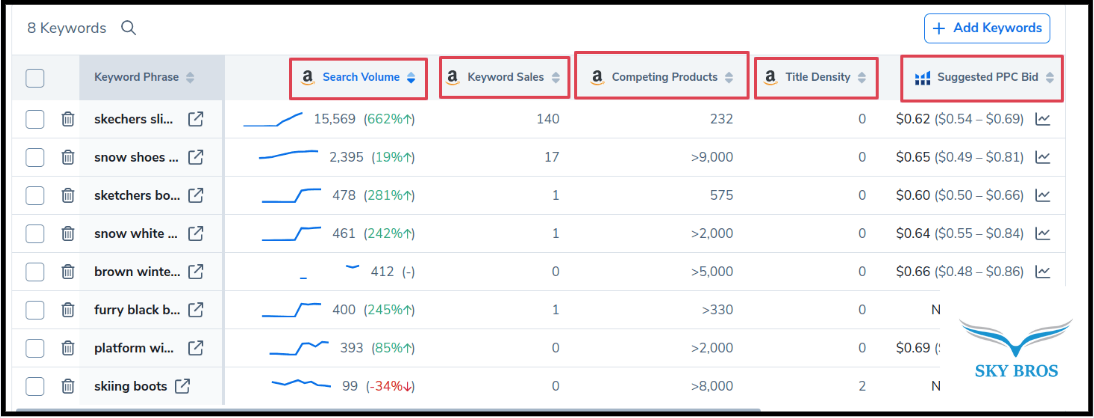Check the box for skechers sli... row
Image resolution: width=1094 pixels, height=418 pixels.
click(35, 119)
